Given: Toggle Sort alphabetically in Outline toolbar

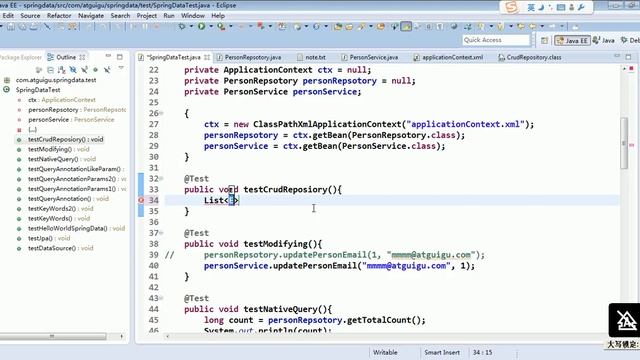Looking at the screenshot, I should pyautogui.click(x=61, y=70).
